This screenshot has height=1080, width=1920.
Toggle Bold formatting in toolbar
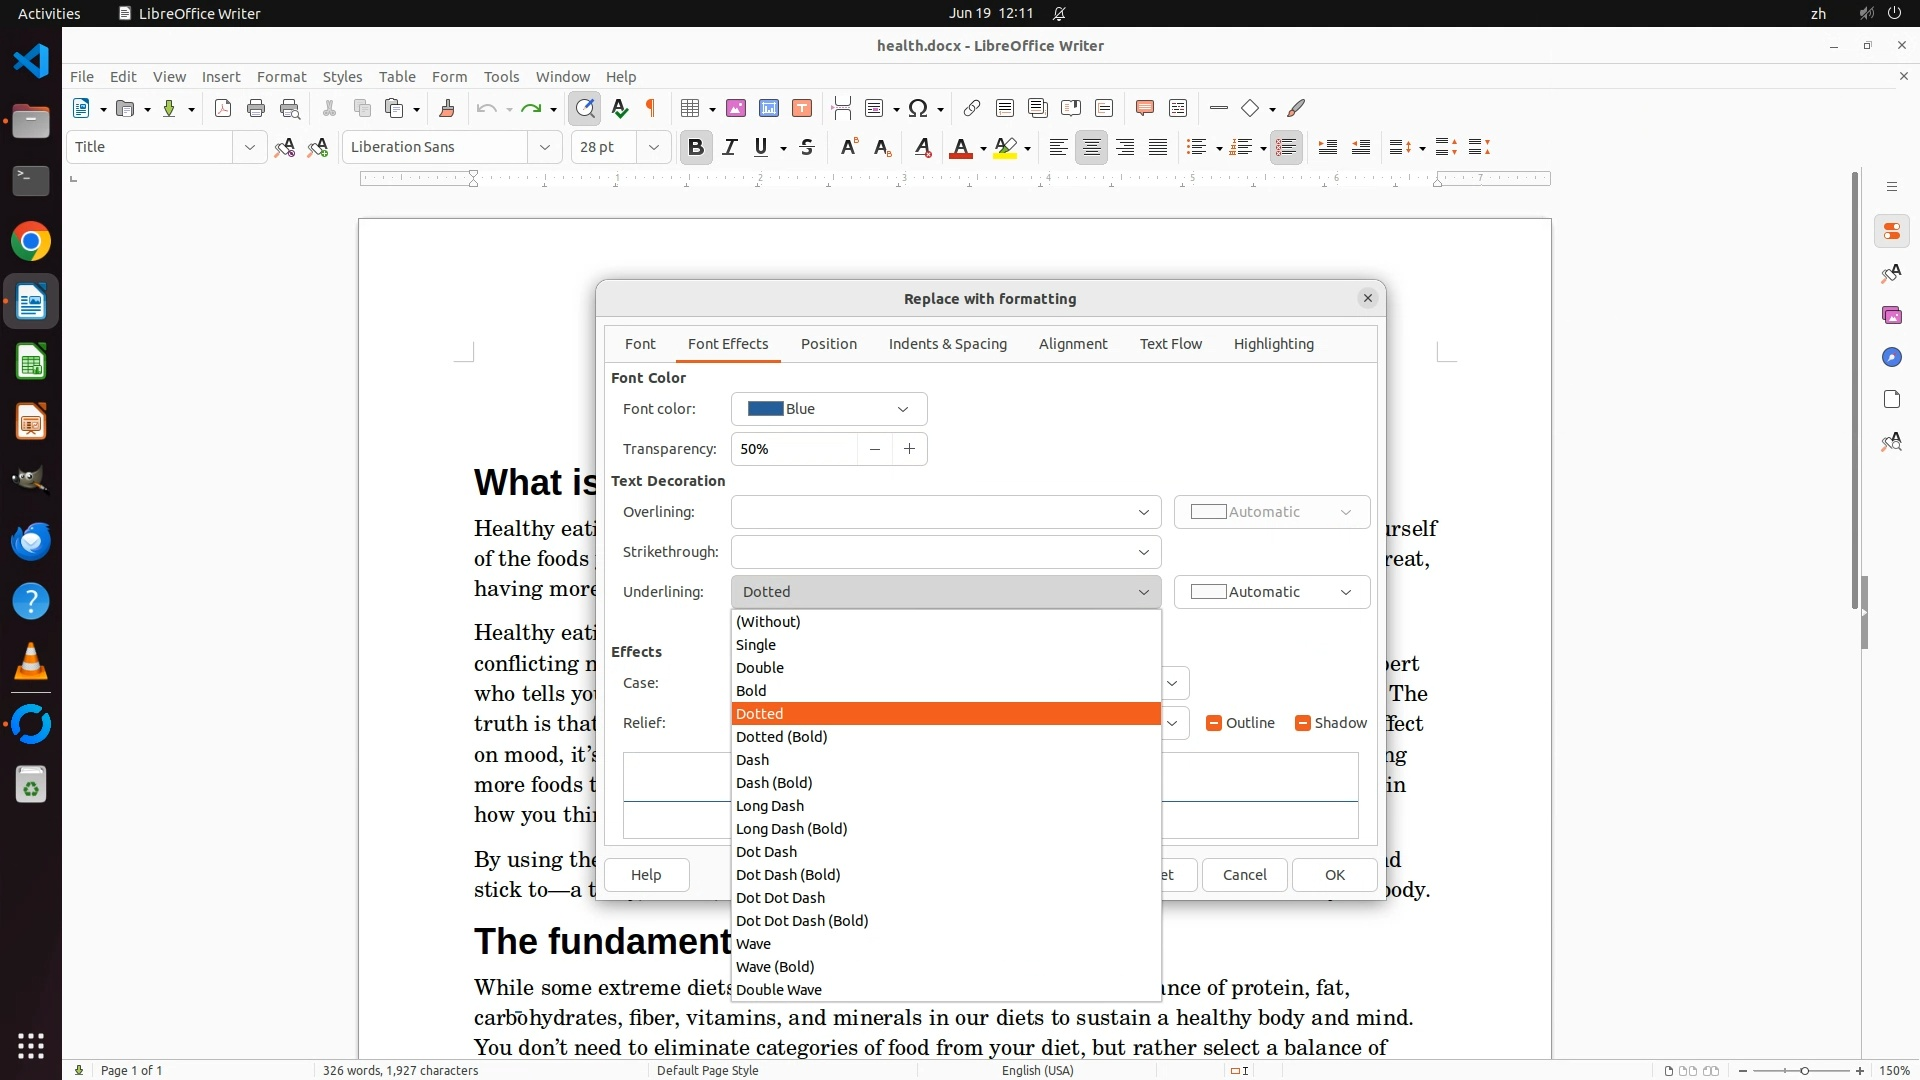coord(696,148)
